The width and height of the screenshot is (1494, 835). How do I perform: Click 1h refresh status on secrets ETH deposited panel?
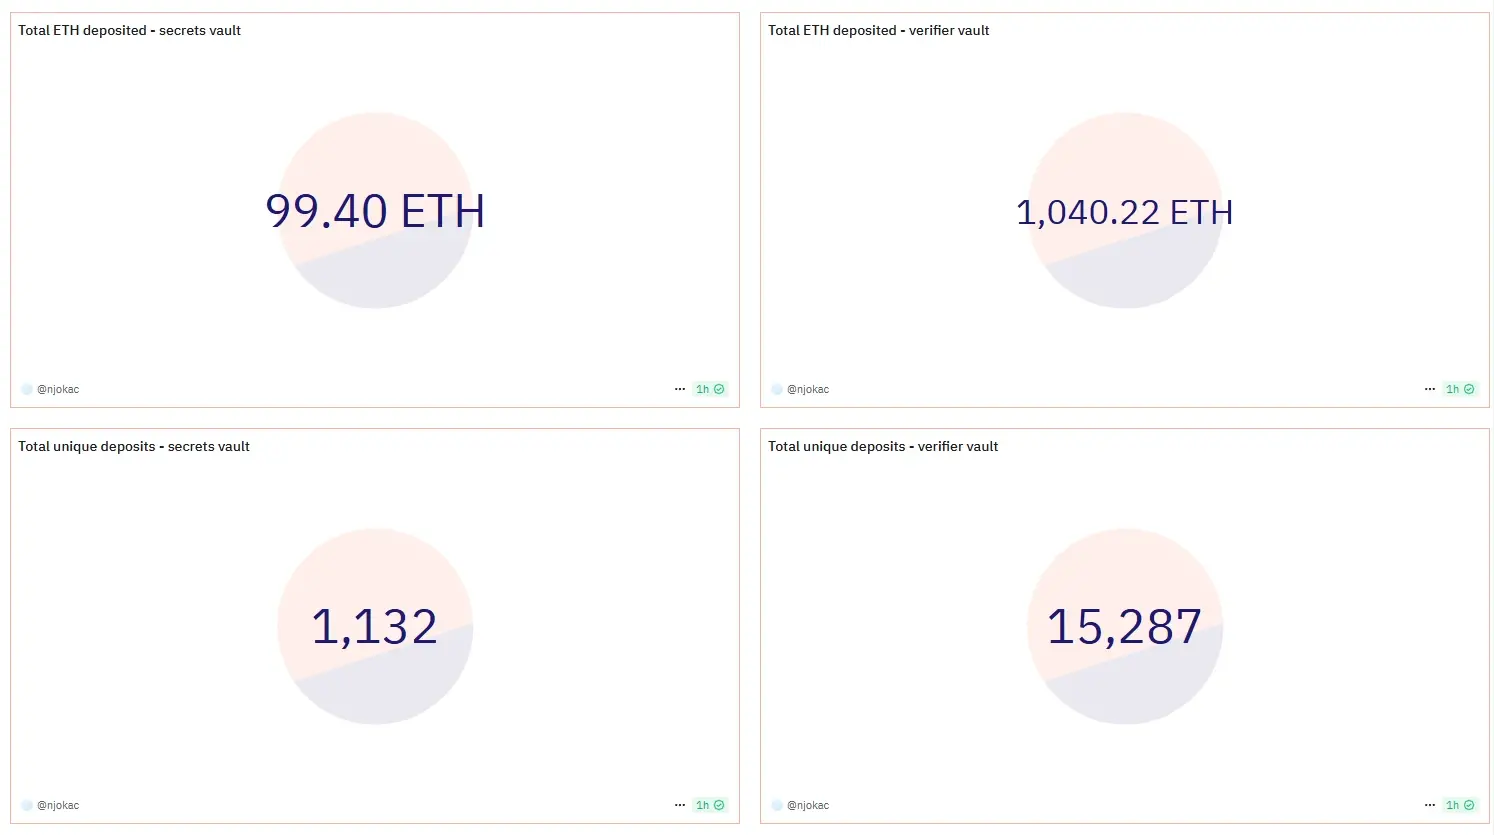(710, 389)
